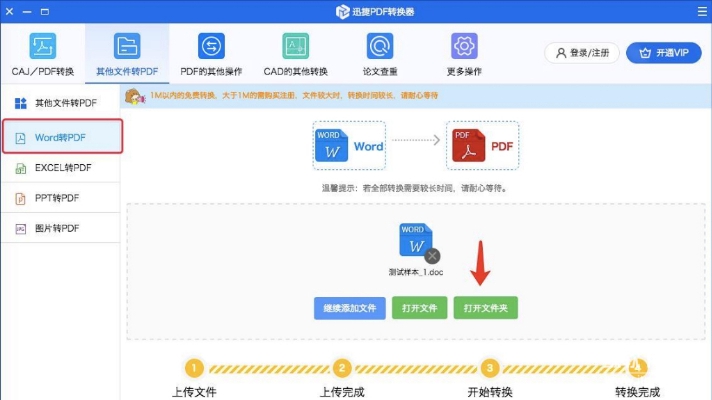Click the 打开文件 green button
Screen dimensions: 712x400
(x=420, y=308)
